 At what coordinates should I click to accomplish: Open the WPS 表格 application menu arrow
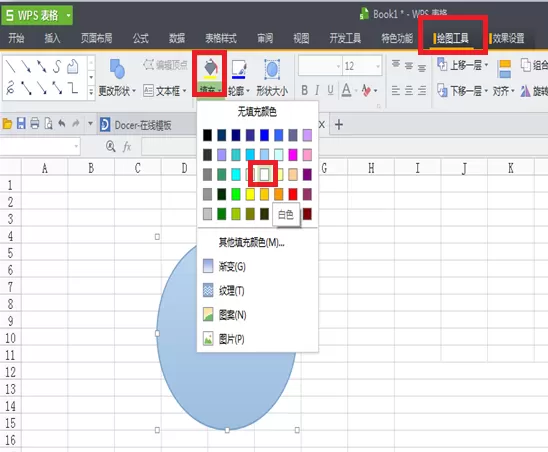(68, 15)
